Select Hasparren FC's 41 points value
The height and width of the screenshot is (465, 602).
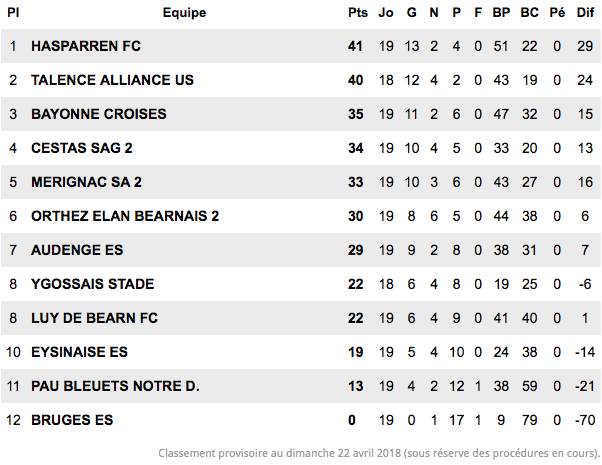coord(356,46)
